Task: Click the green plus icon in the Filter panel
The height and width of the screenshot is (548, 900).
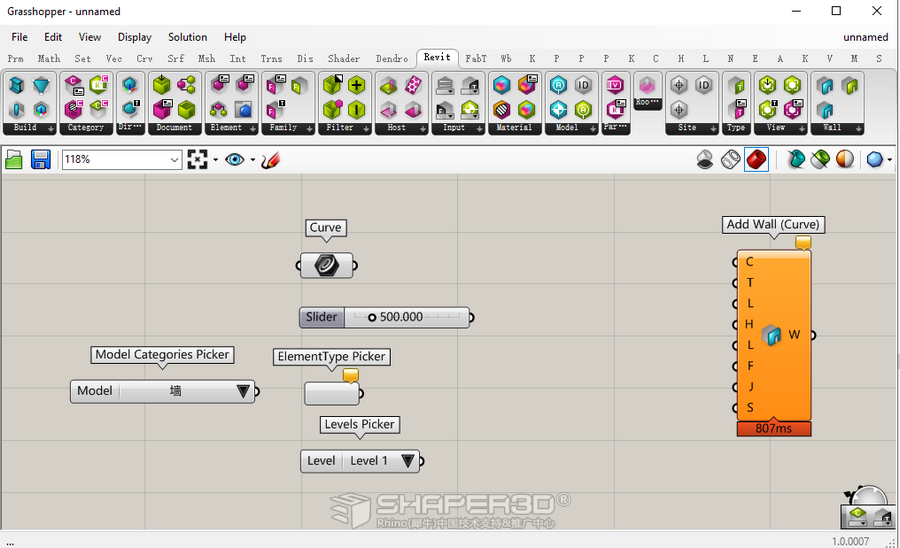Action: pos(356,85)
